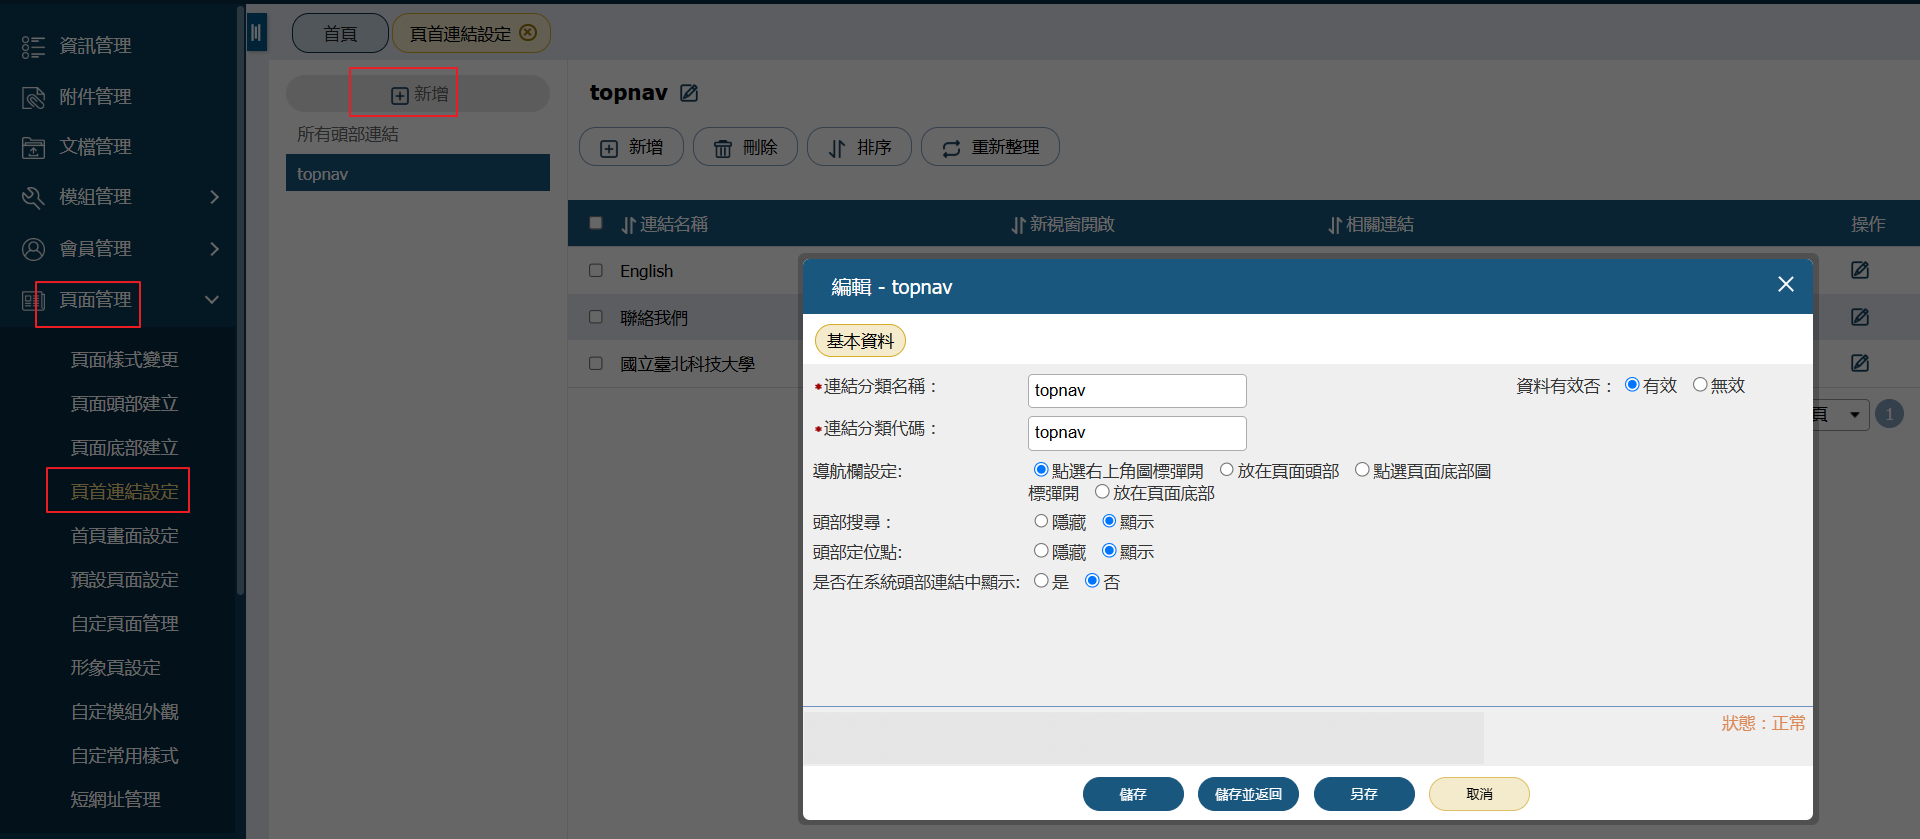
Task: Select 否 for 是否在系統頭部連結中顯示
Action: [x=1092, y=581]
